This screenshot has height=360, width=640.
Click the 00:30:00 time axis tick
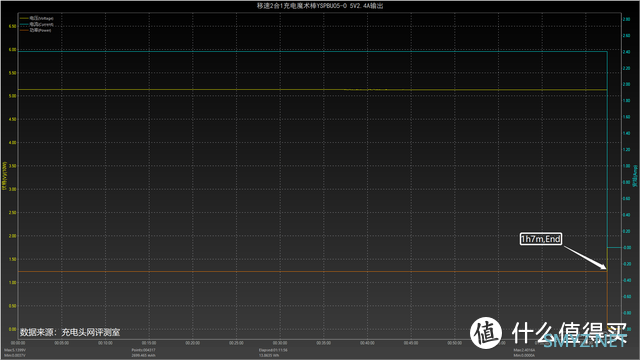tap(280, 343)
